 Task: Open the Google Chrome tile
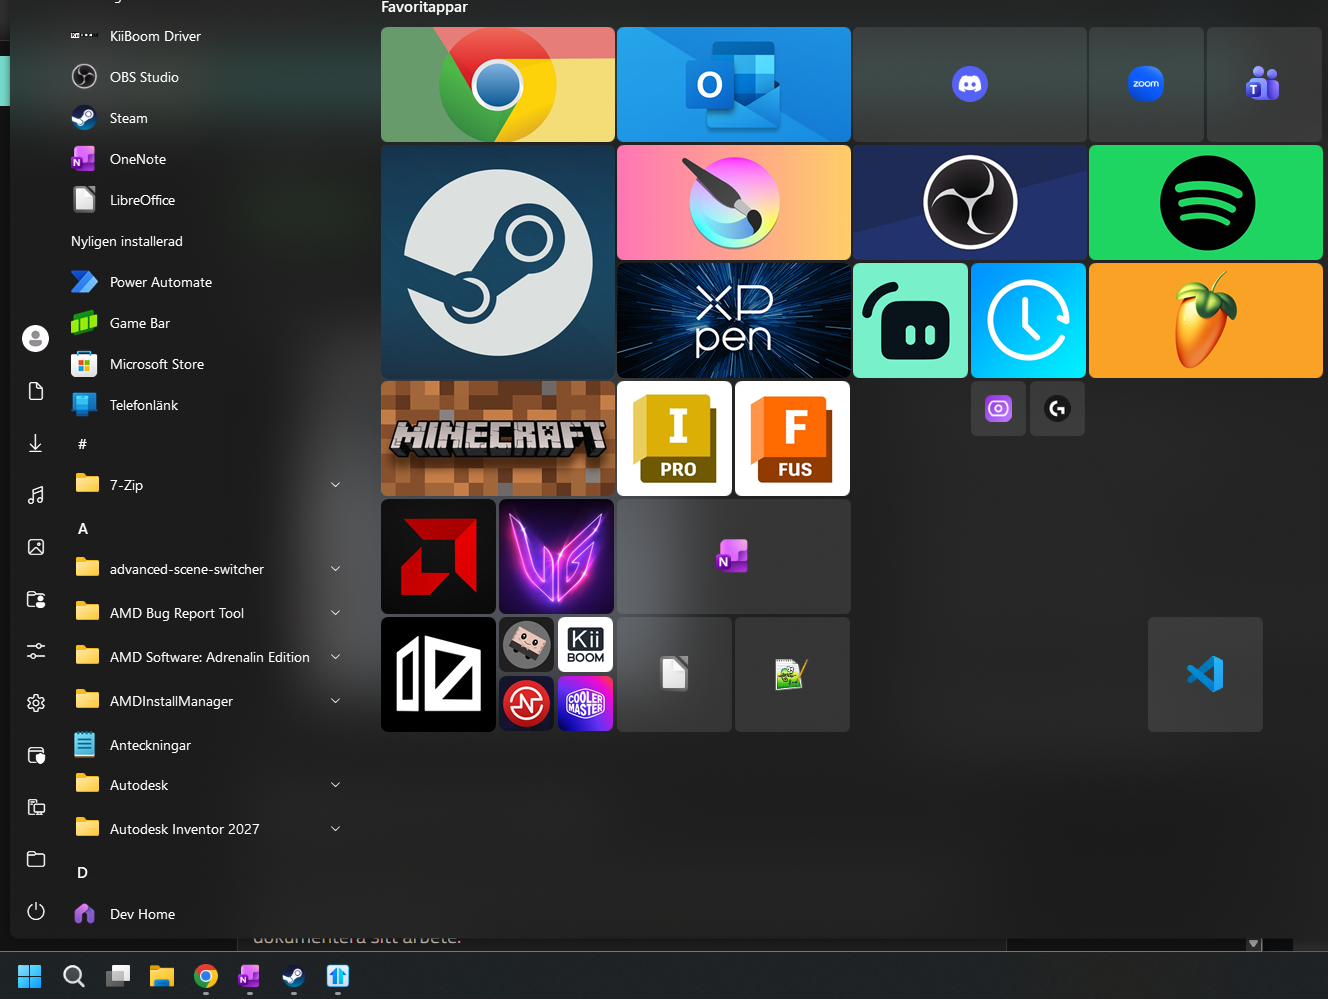[x=498, y=85]
